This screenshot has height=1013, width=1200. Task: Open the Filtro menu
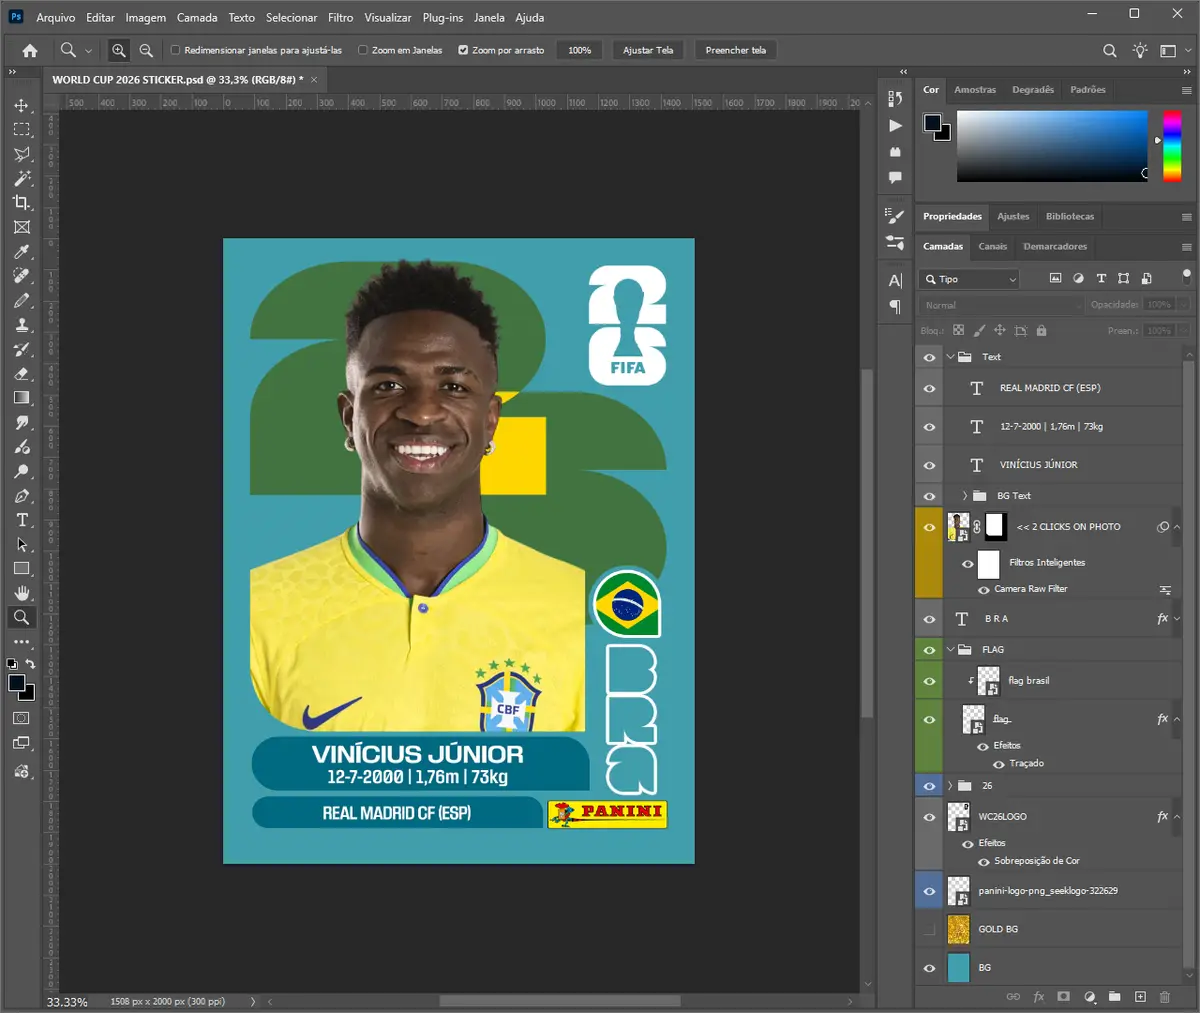pyautogui.click(x=340, y=18)
